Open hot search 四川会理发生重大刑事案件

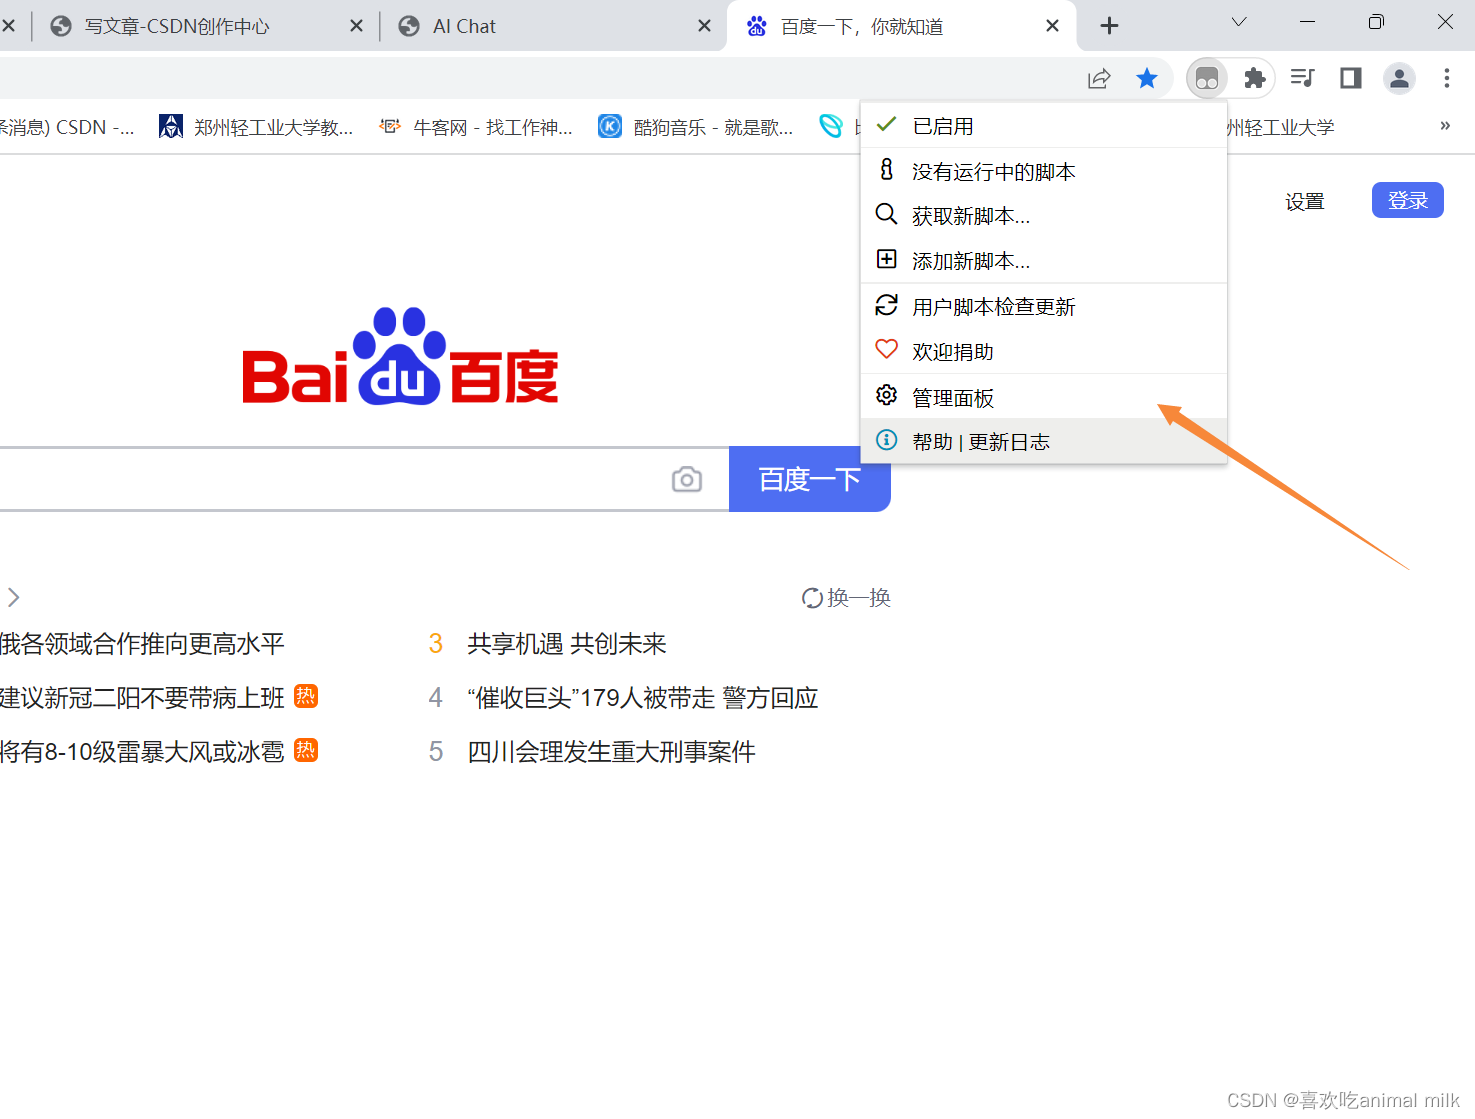[x=611, y=752]
